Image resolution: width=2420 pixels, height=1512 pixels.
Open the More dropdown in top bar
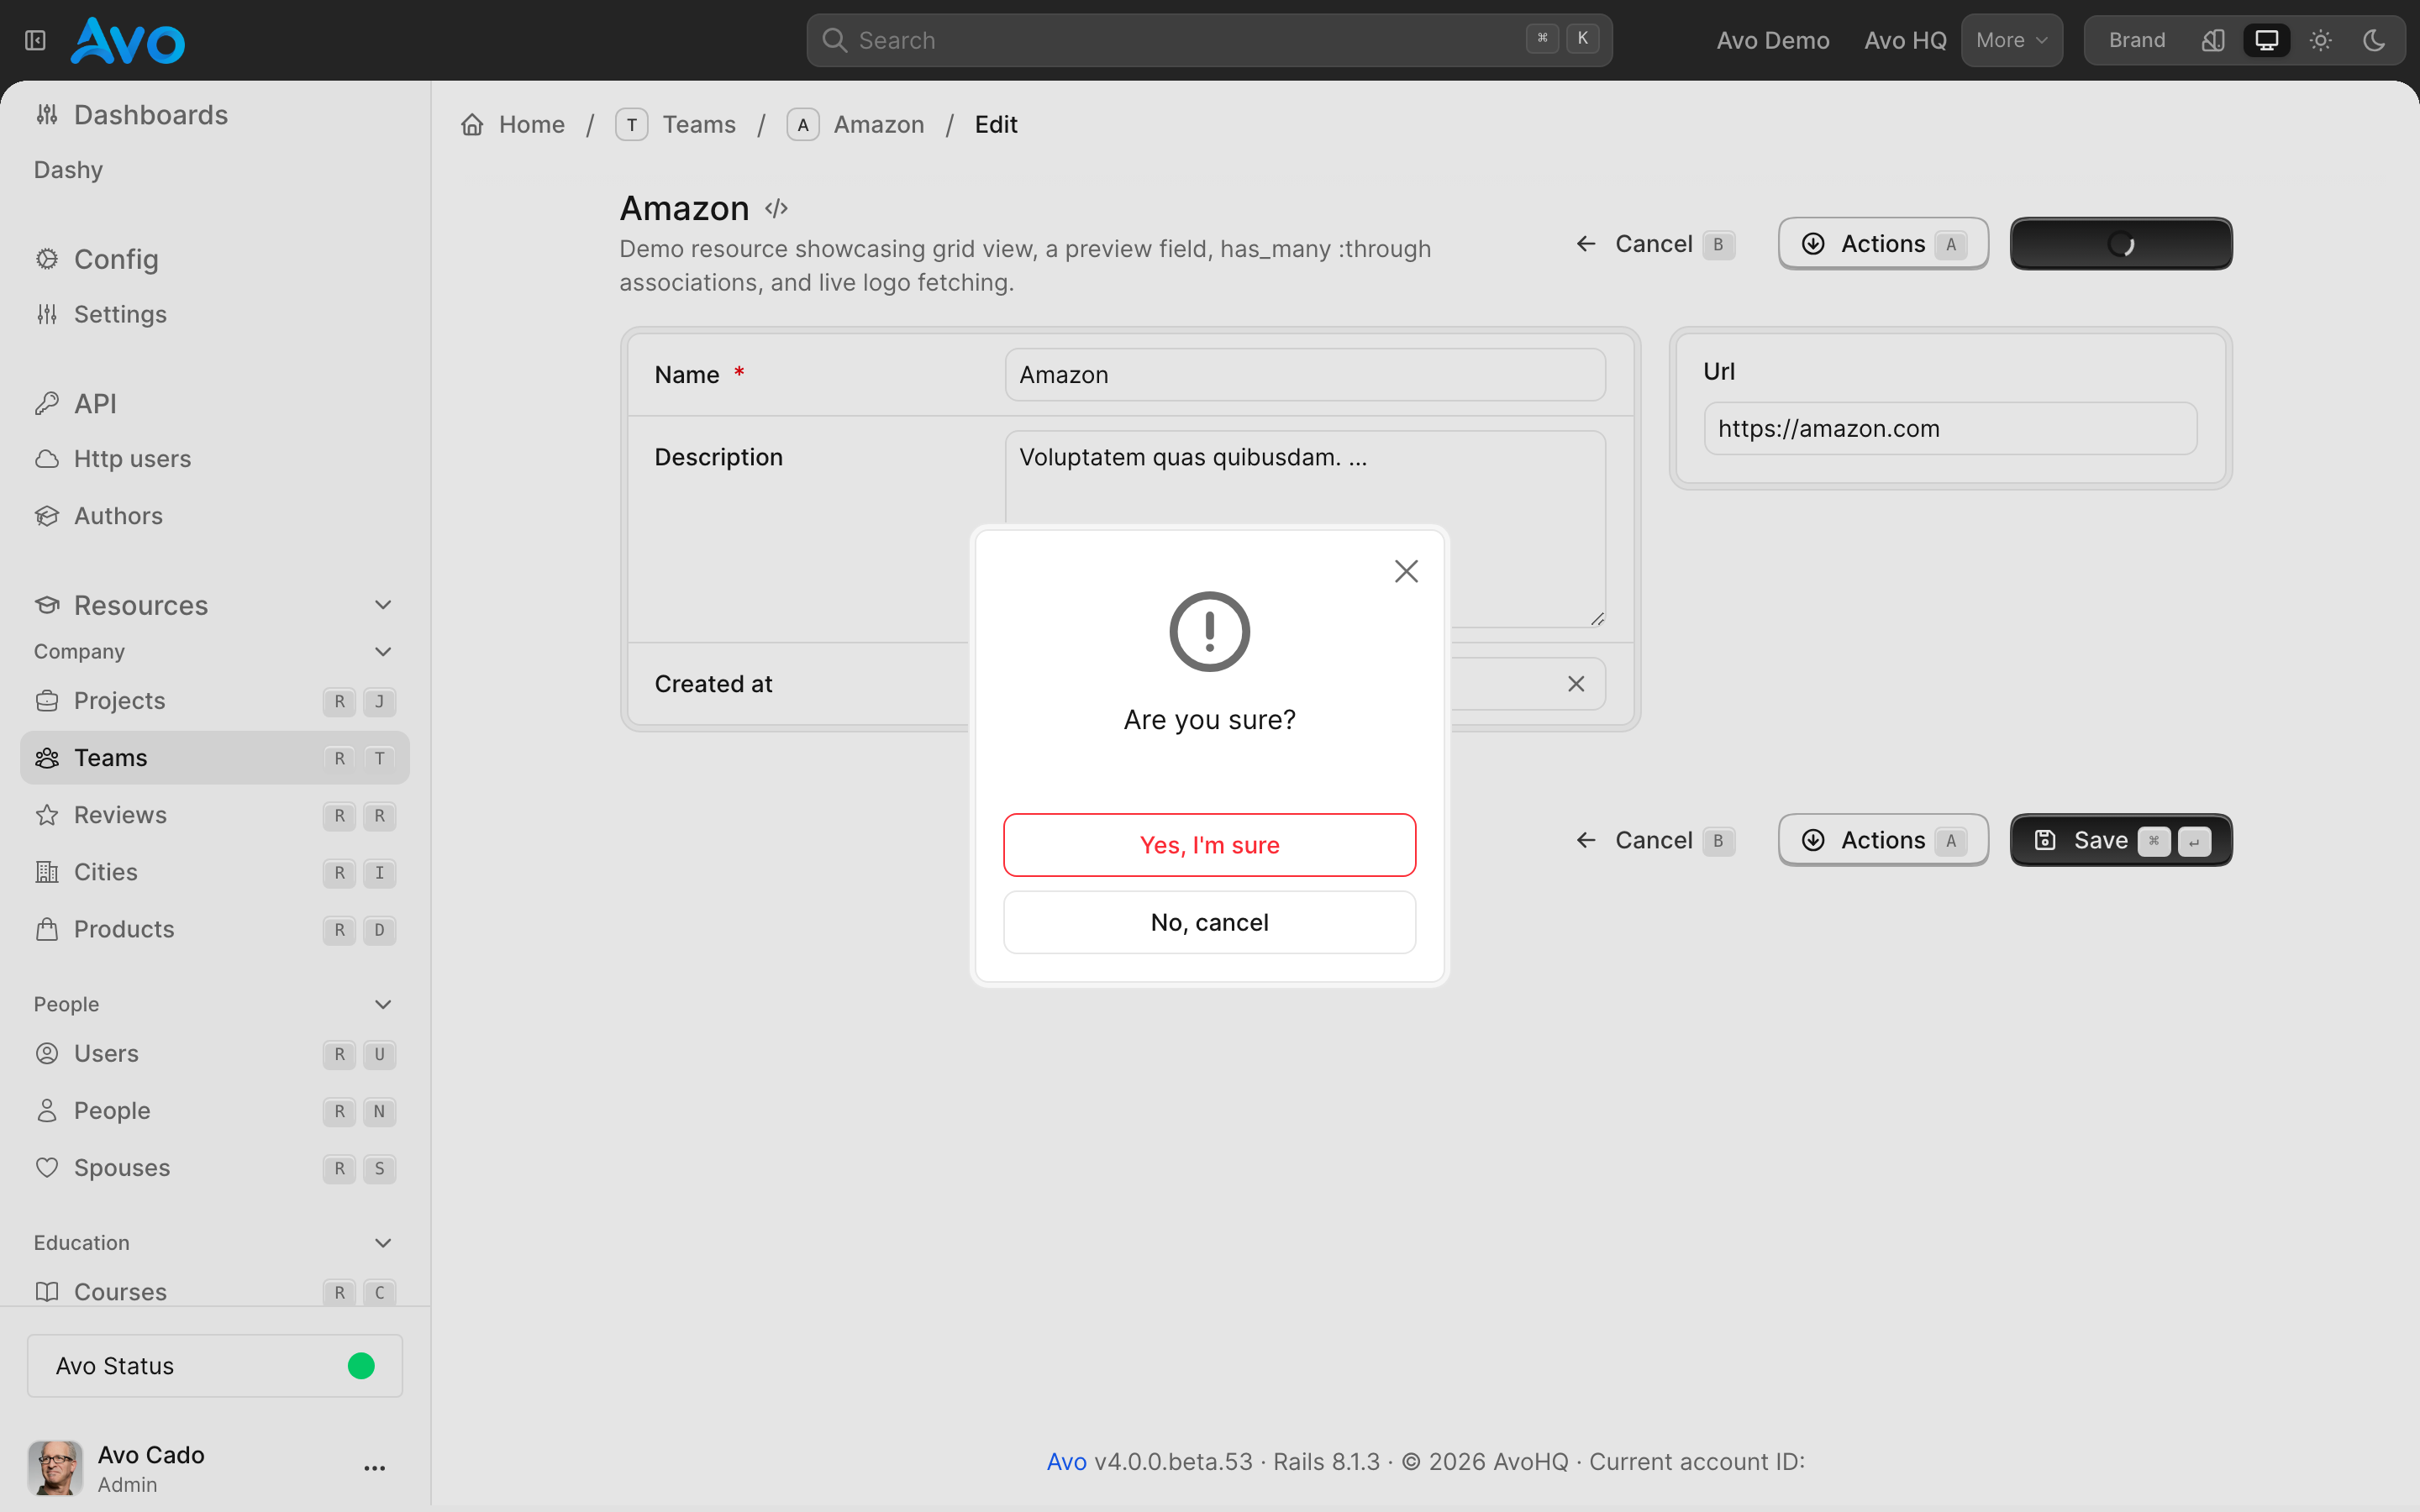pyautogui.click(x=2011, y=40)
